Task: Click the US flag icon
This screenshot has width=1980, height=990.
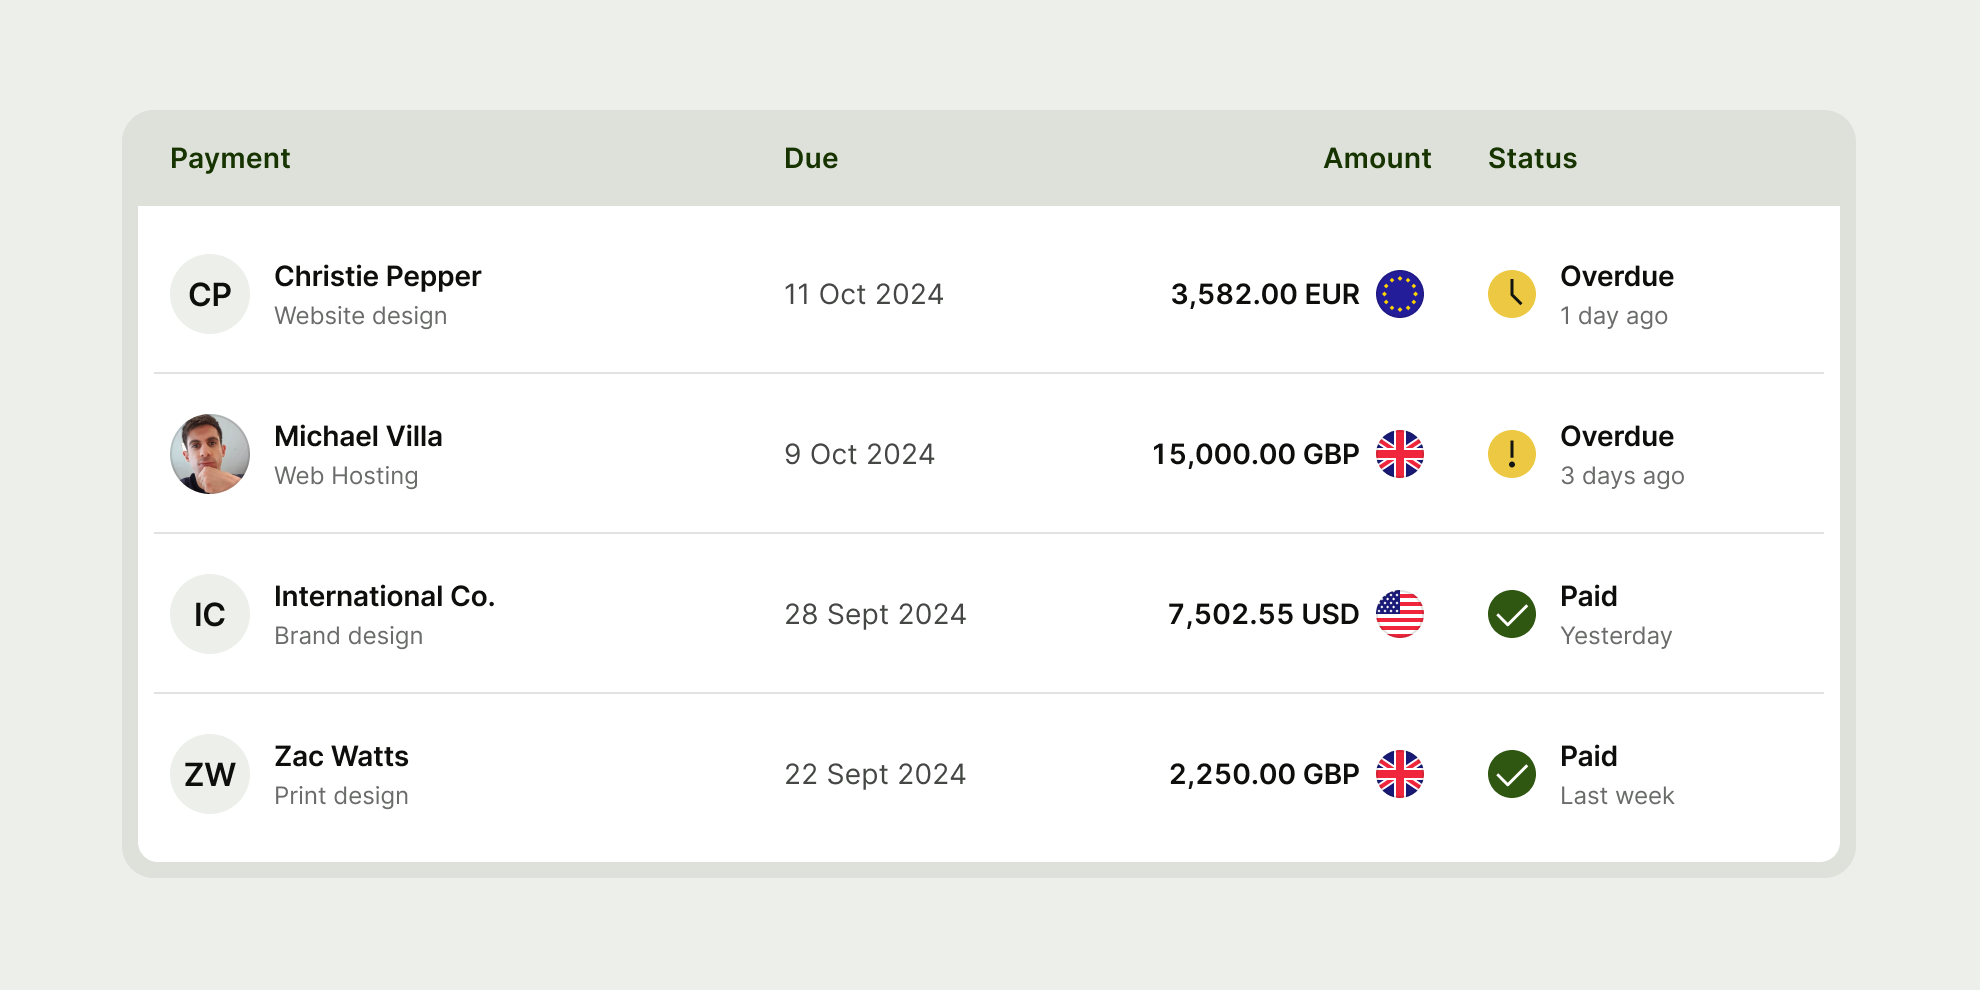Action: coord(1400,614)
